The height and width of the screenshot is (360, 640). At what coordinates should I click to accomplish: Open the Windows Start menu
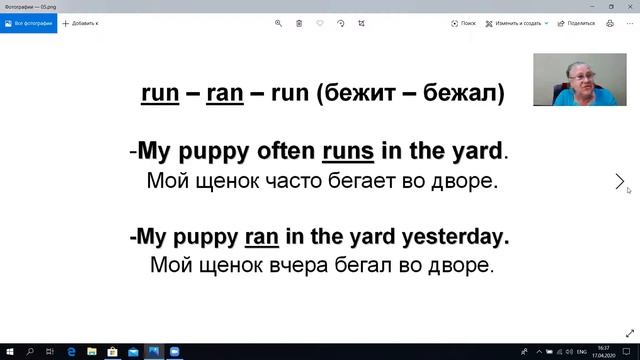(x=10, y=351)
